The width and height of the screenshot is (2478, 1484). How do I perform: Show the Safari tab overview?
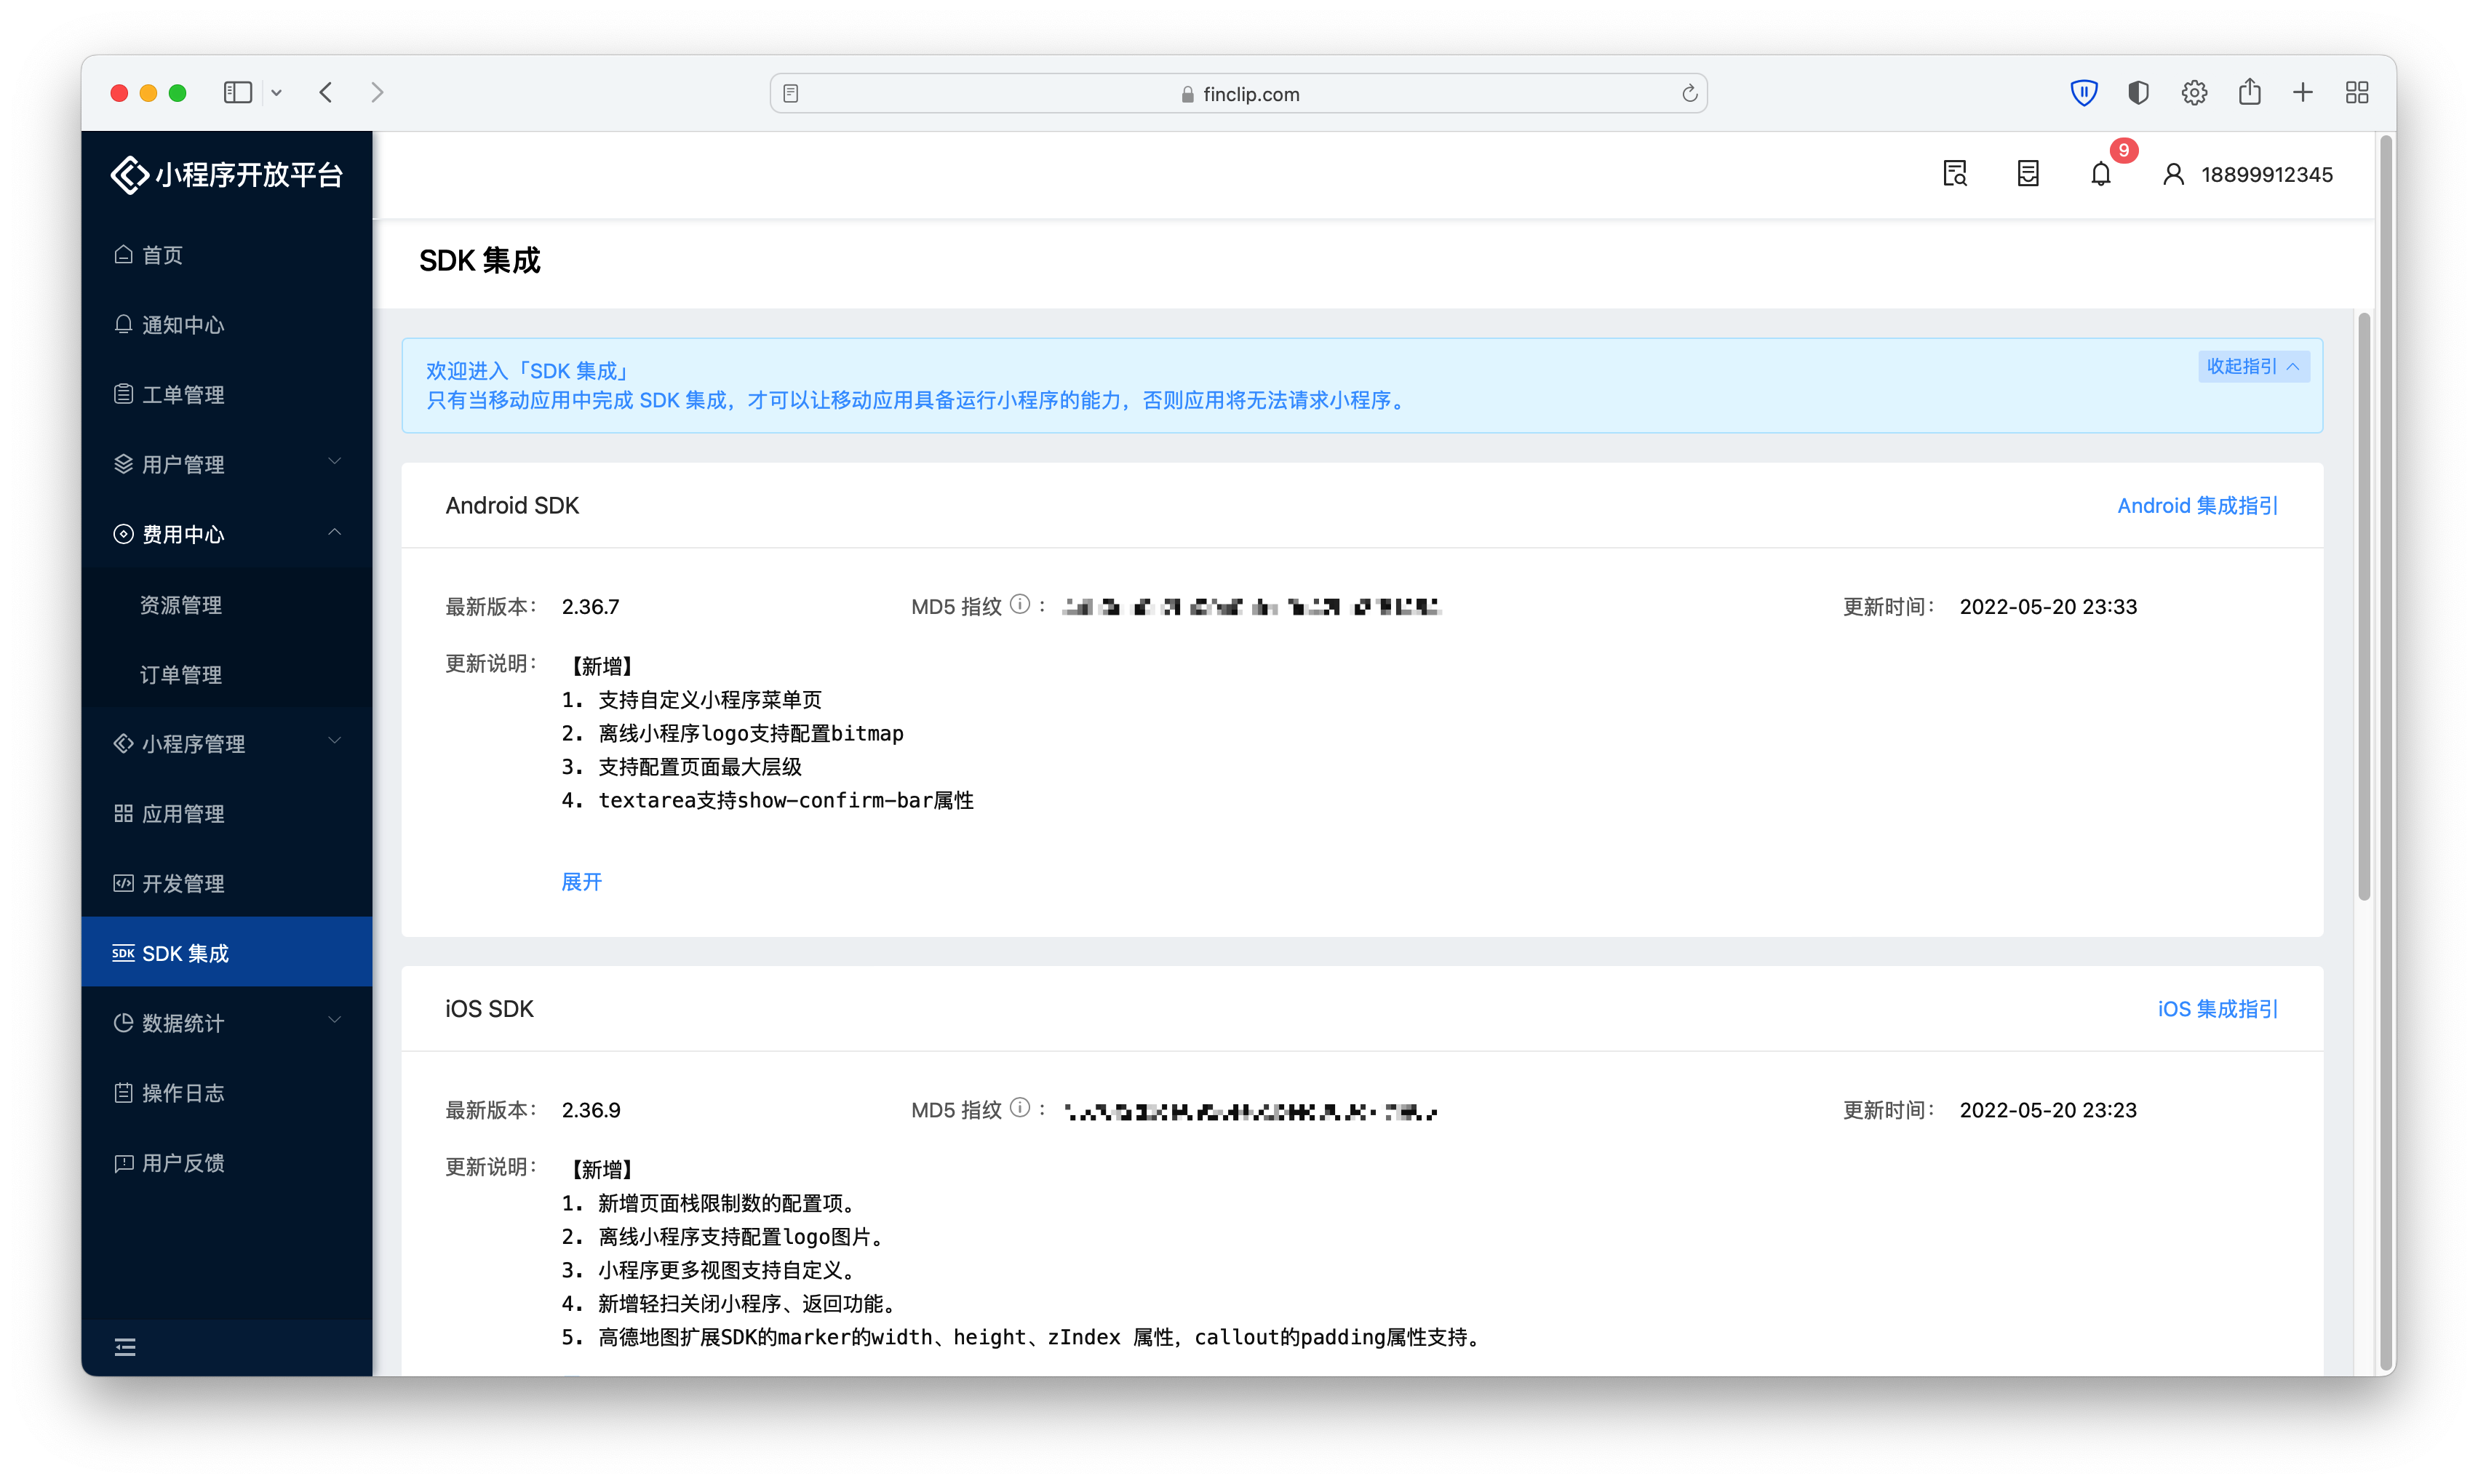coord(2357,93)
